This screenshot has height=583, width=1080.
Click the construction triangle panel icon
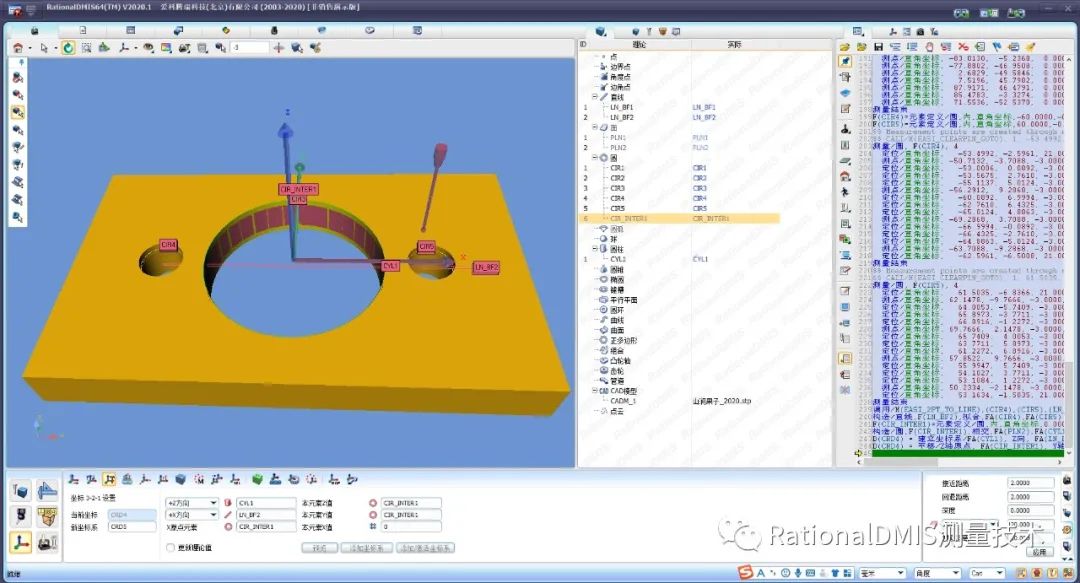(47, 491)
